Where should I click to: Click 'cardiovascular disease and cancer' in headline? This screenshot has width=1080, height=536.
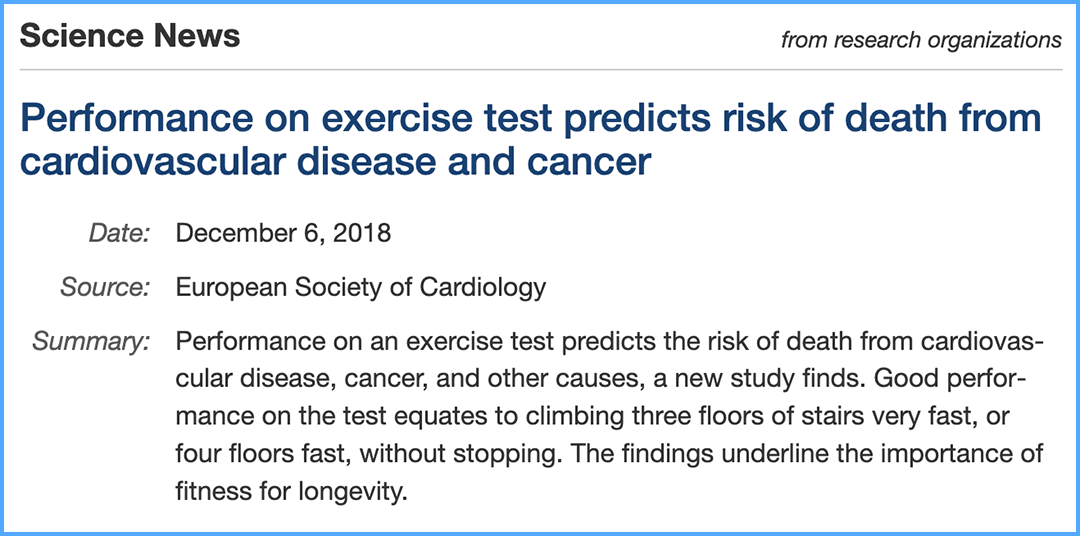point(335,161)
